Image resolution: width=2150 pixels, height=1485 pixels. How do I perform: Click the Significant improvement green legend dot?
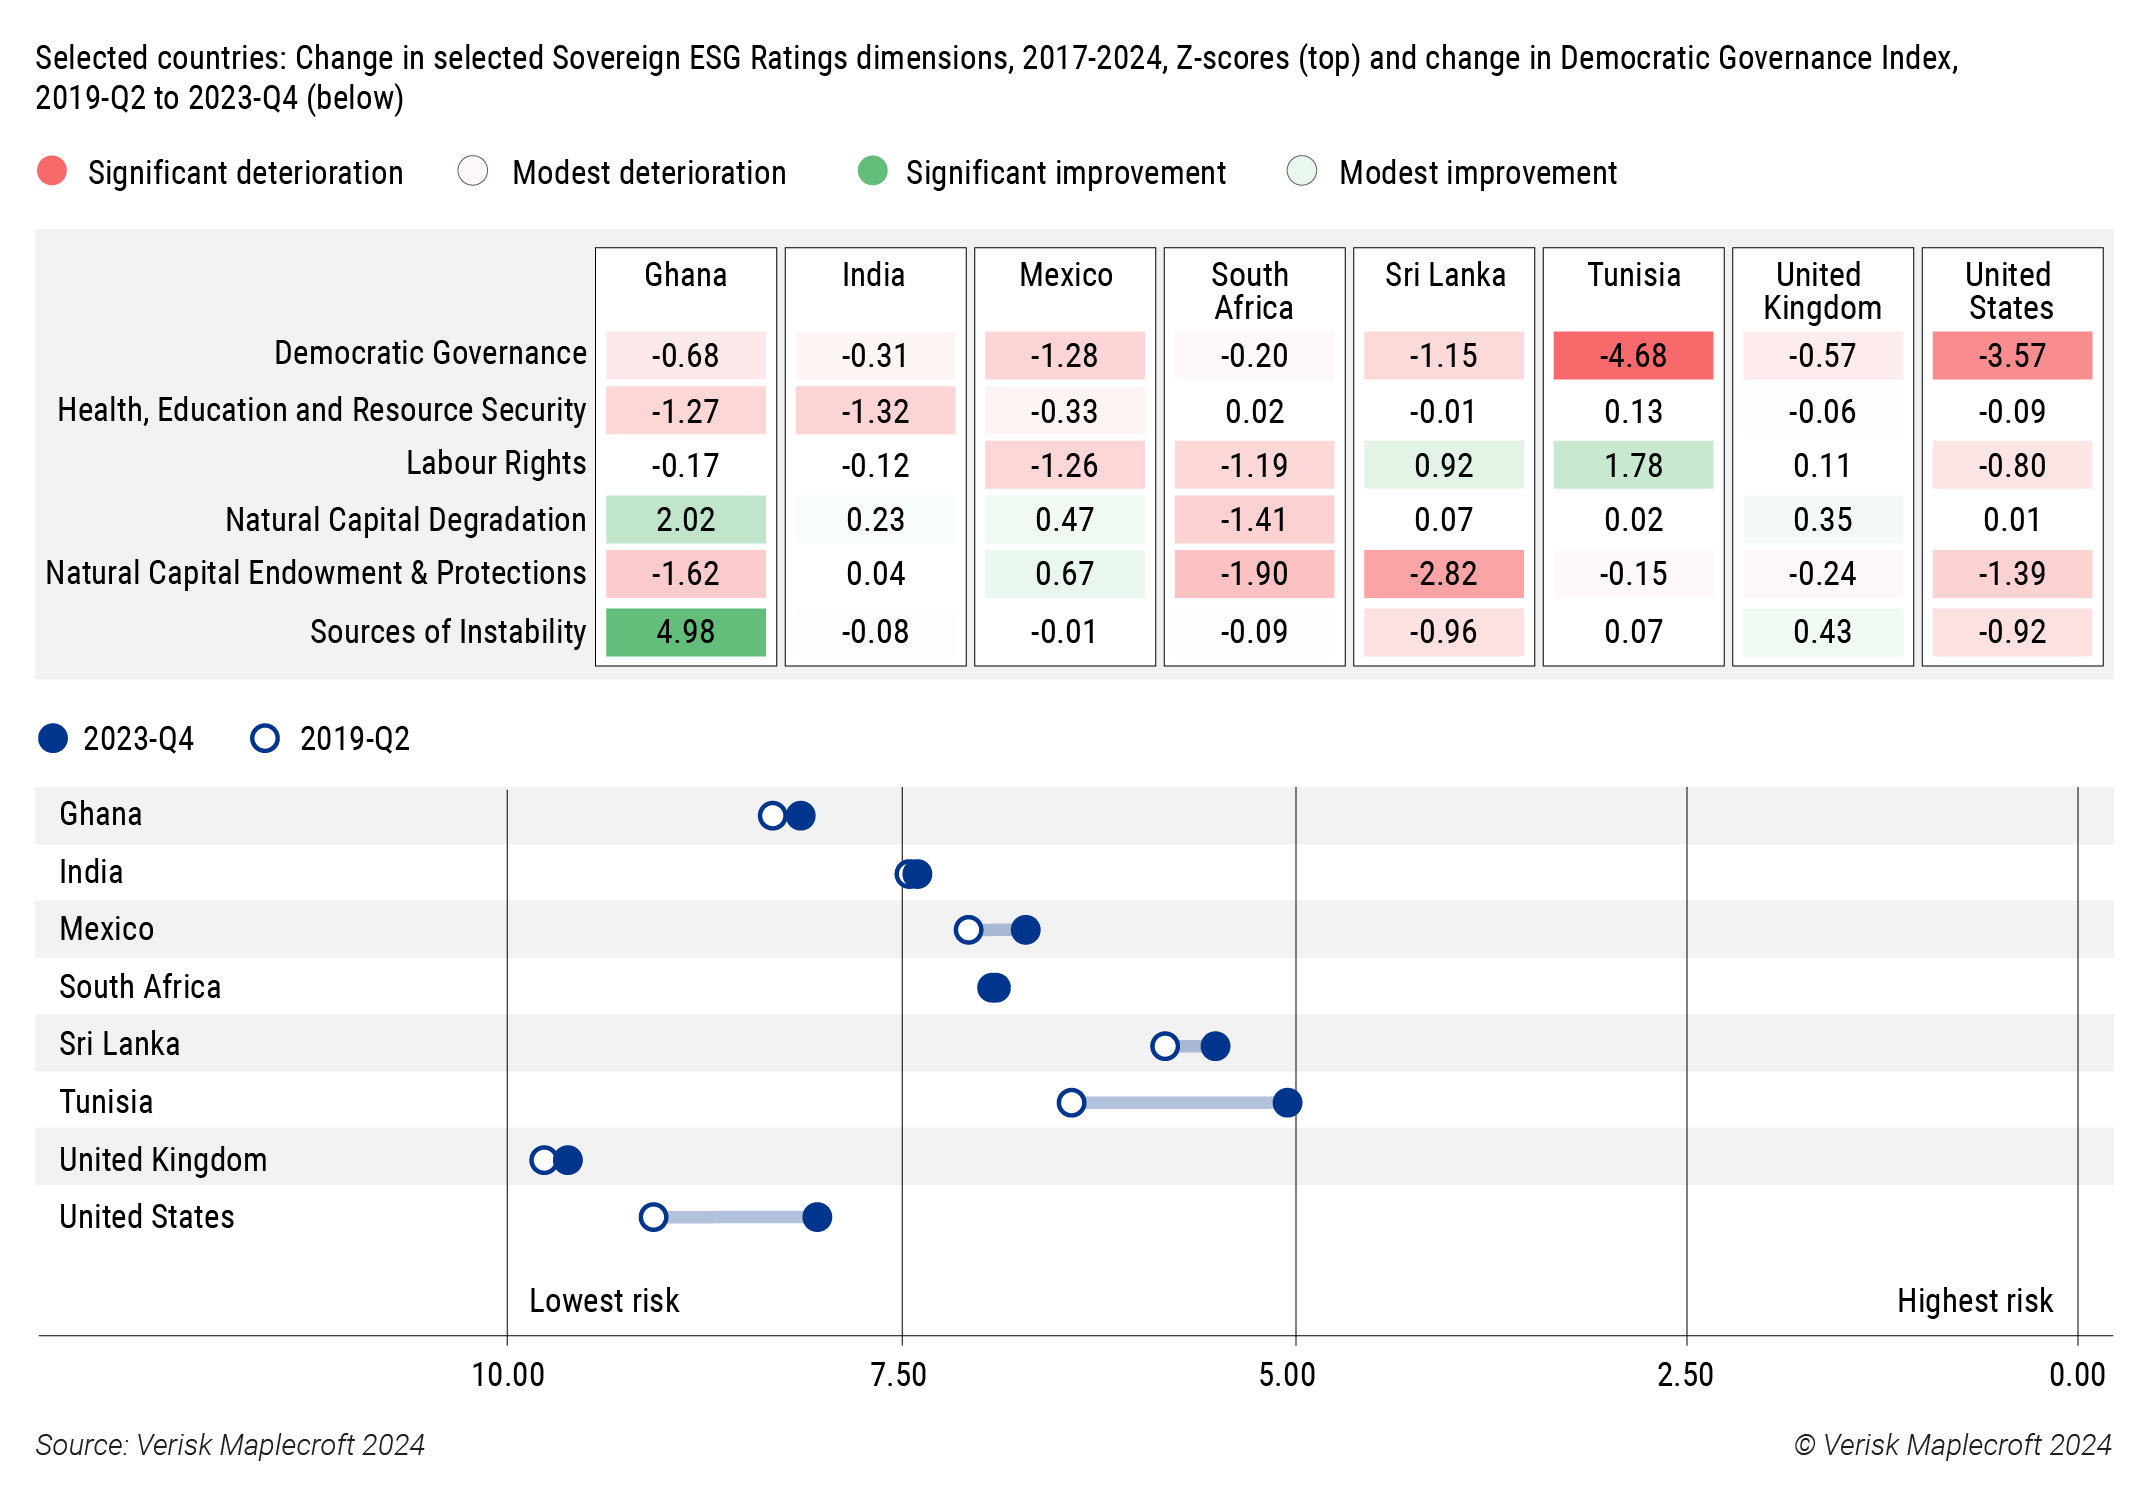(873, 171)
